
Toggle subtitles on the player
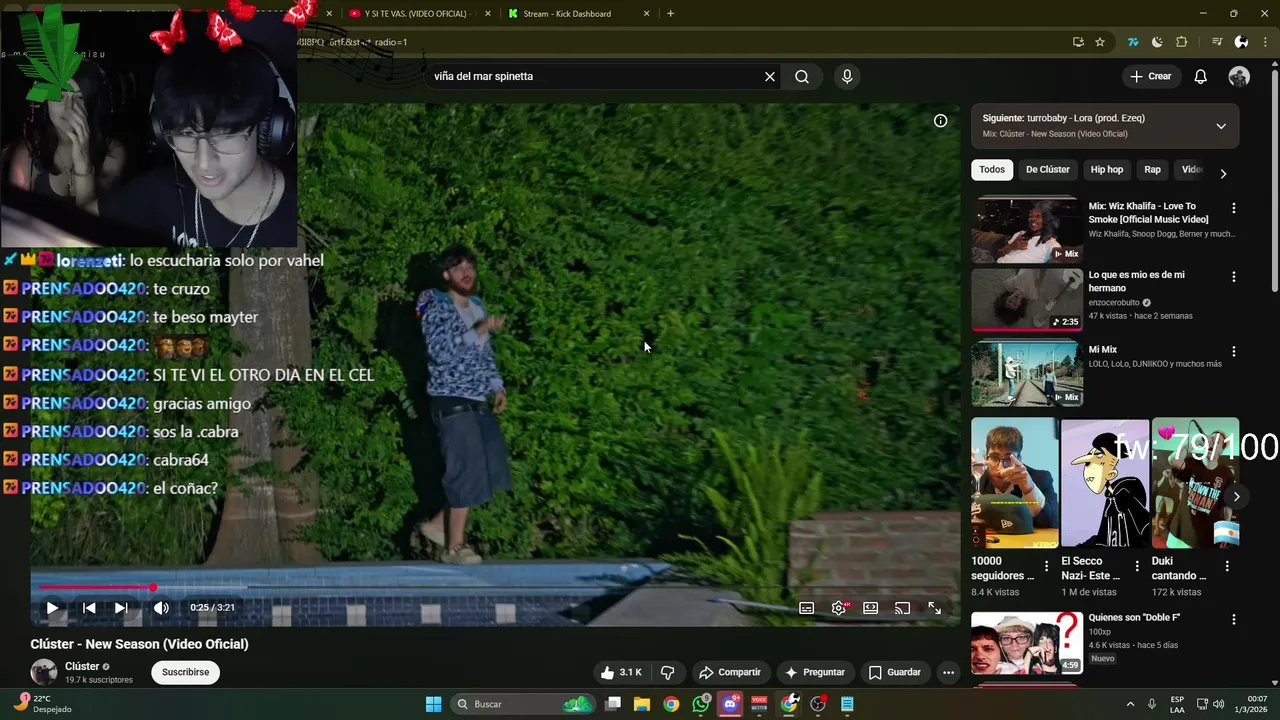click(807, 608)
